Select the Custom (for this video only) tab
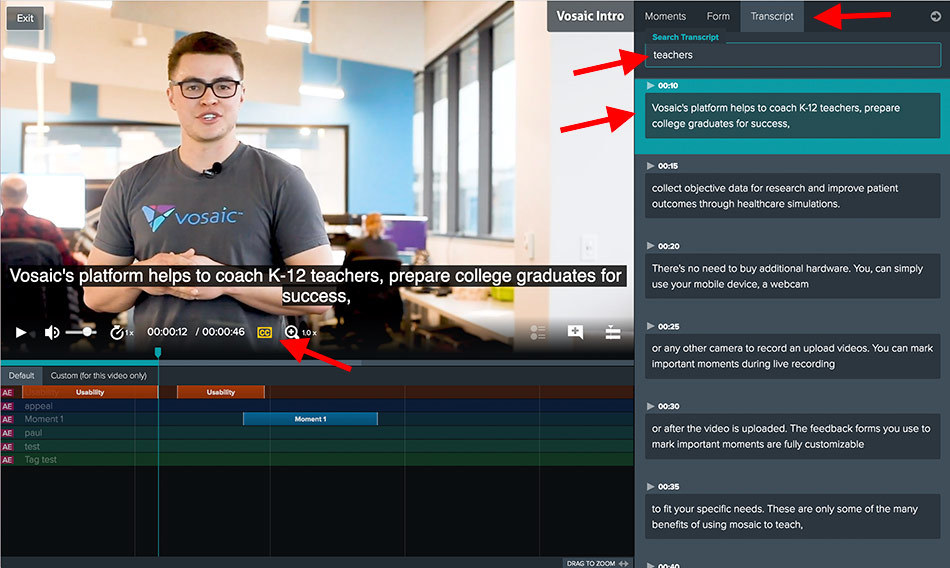Viewport: 950px width, 568px height. click(98, 375)
